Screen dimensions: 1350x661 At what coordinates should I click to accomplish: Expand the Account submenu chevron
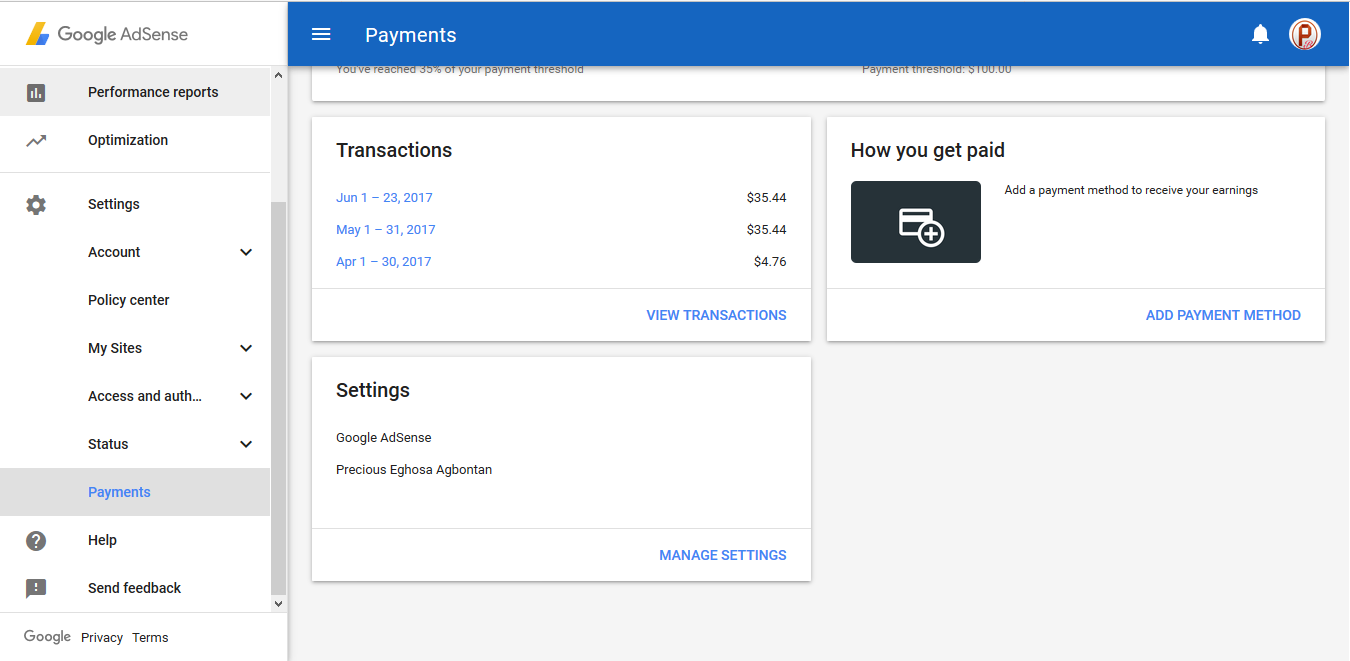(246, 252)
